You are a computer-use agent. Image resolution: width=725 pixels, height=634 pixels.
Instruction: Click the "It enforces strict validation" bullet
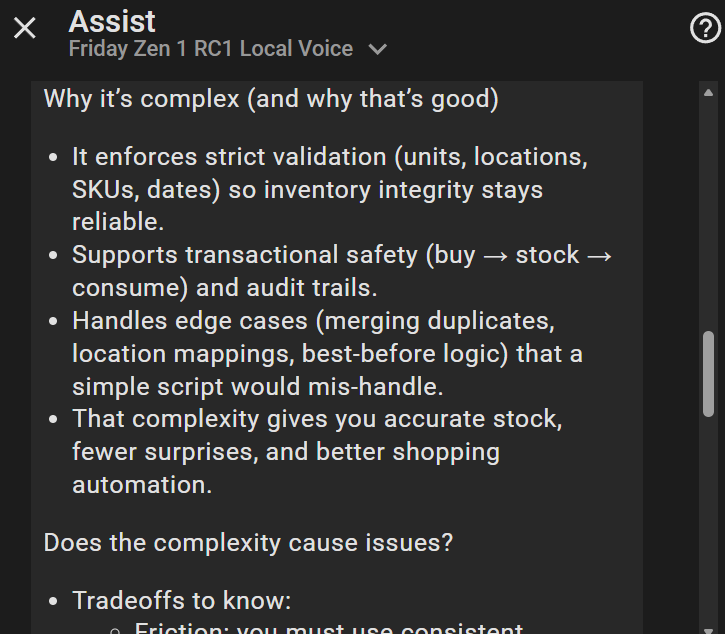329,157
